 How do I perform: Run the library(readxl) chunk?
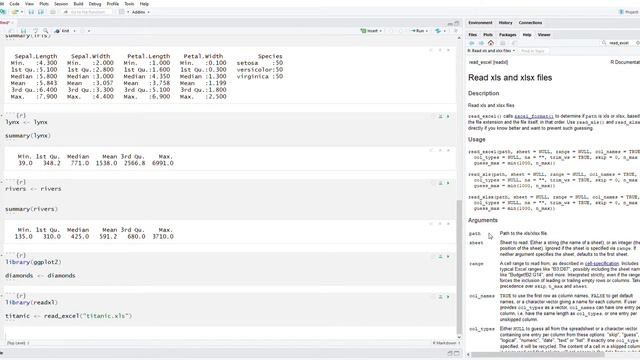click(448, 297)
